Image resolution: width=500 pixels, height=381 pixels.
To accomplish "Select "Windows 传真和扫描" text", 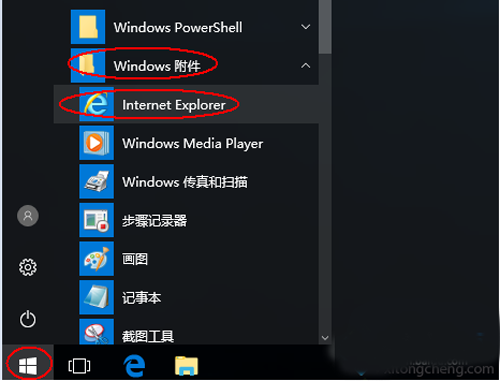I will click(x=185, y=182).
